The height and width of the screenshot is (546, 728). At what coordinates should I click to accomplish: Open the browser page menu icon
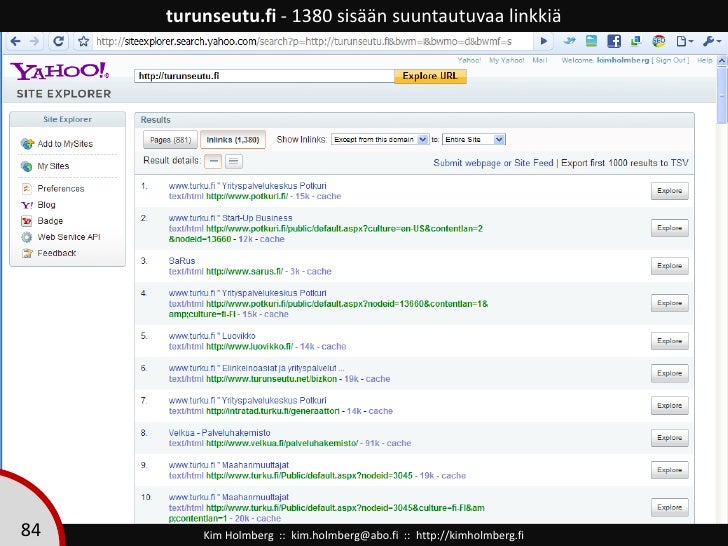(x=684, y=41)
